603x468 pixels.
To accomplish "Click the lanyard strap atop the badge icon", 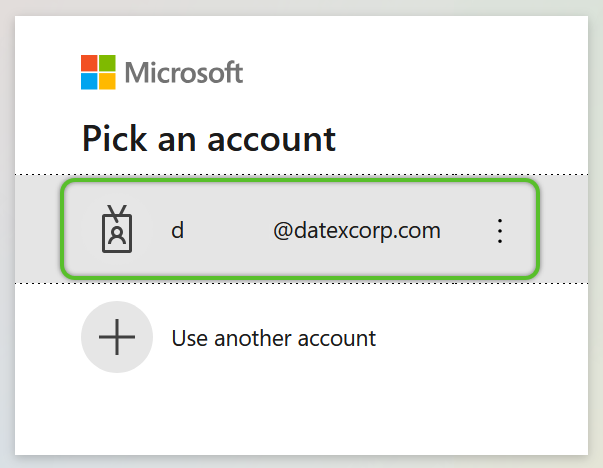I will [x=117, y=213].
